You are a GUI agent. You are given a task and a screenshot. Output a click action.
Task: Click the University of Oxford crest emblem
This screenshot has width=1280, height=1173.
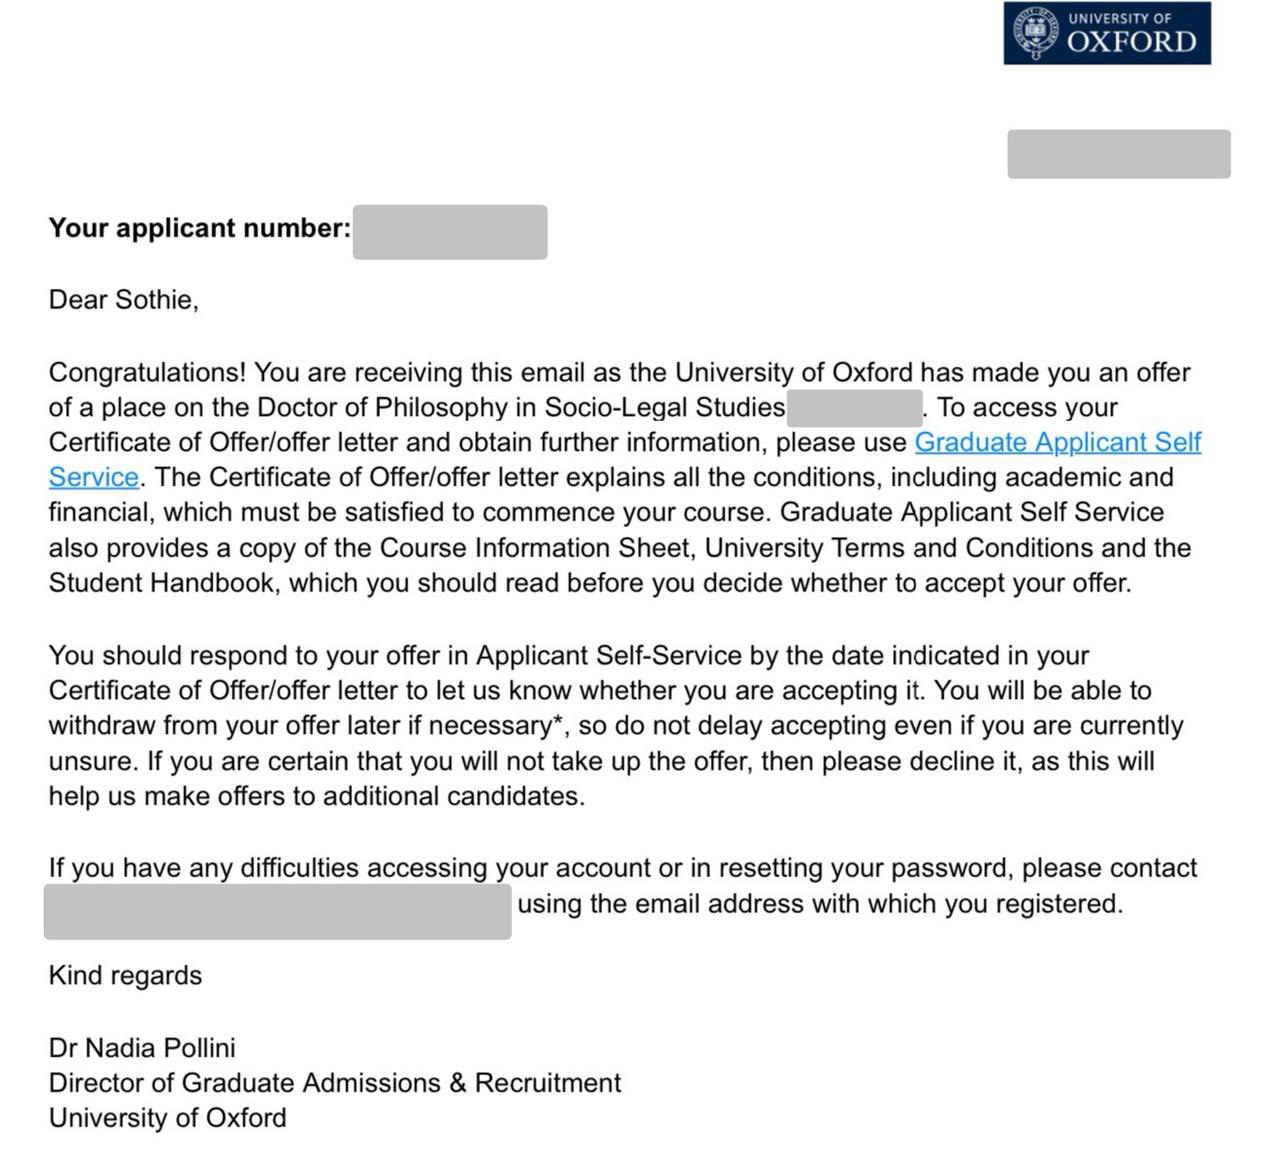pyautogui.click(x=1036, y=33)
